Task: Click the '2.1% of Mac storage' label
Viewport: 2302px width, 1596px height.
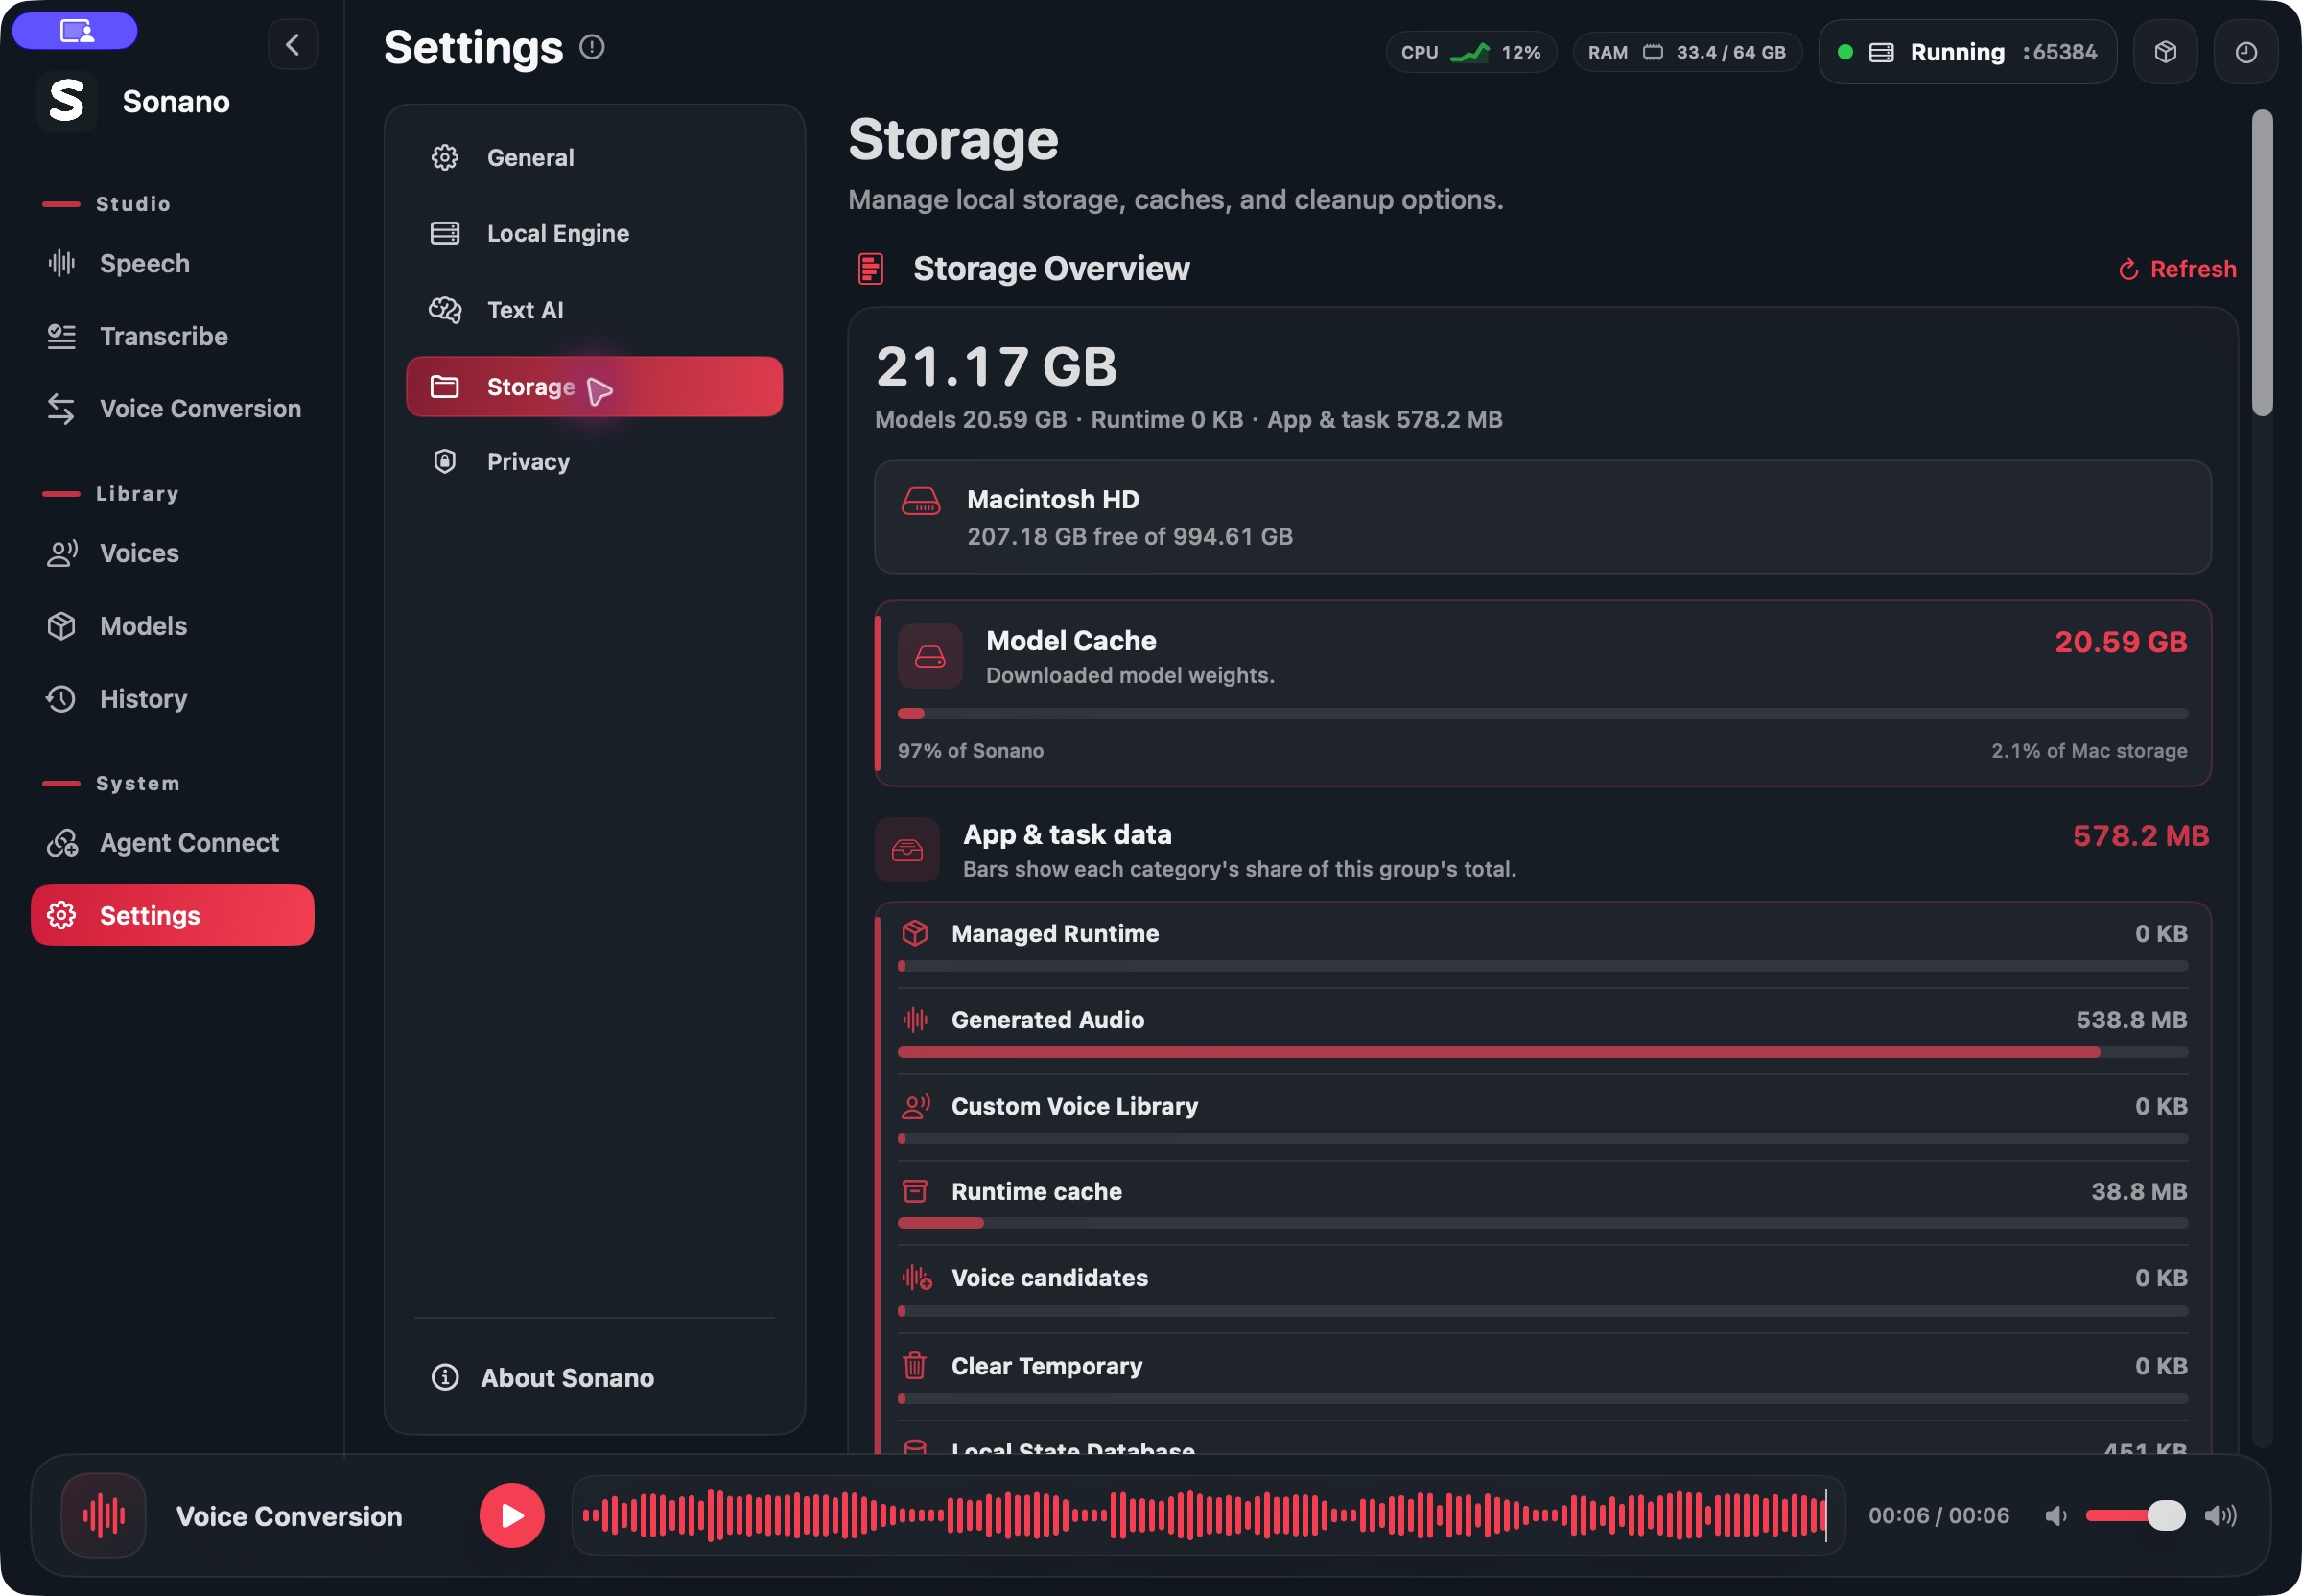Action: (x=2088, y=750)
